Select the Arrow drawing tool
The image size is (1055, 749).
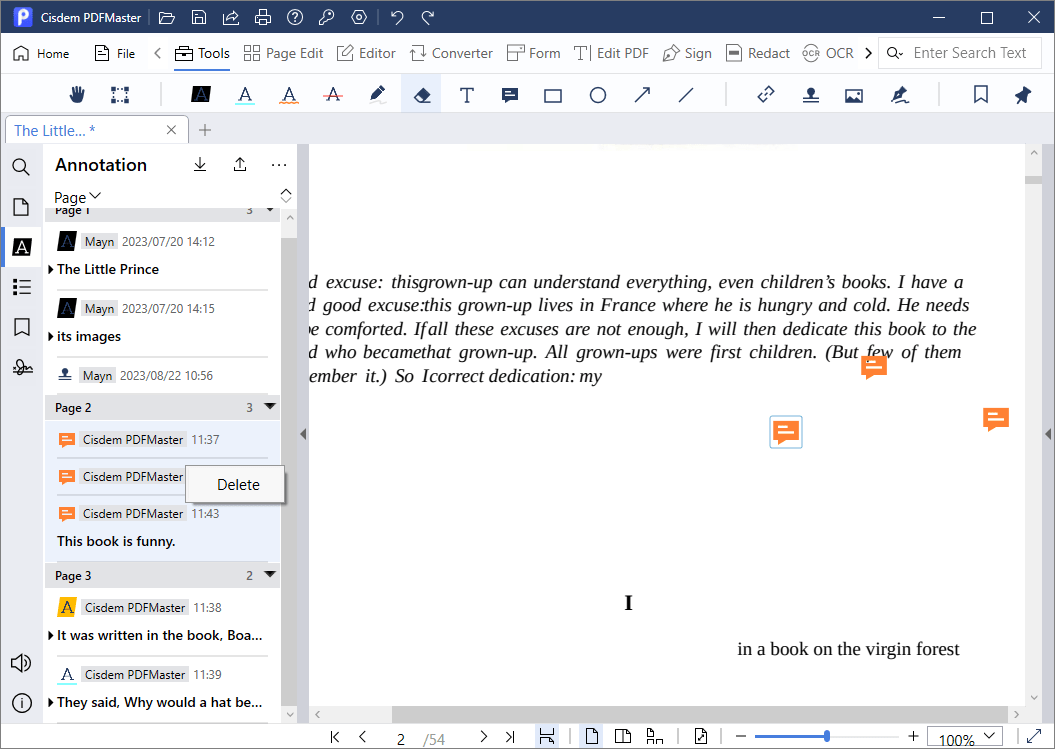click(x=642, y=95)
